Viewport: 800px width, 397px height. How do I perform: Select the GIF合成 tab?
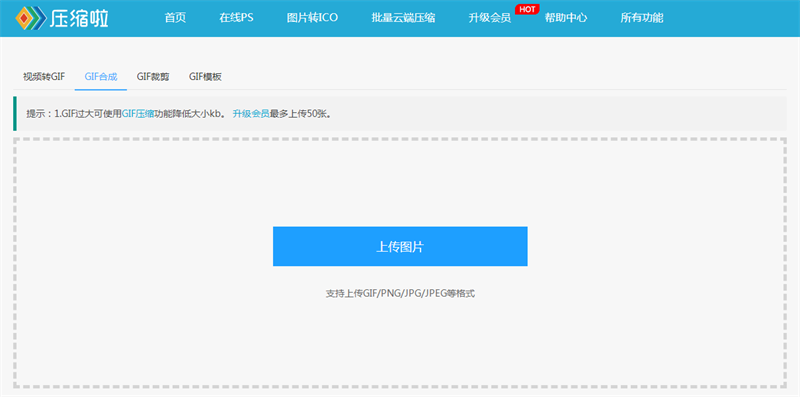click(x=101, y=77)
